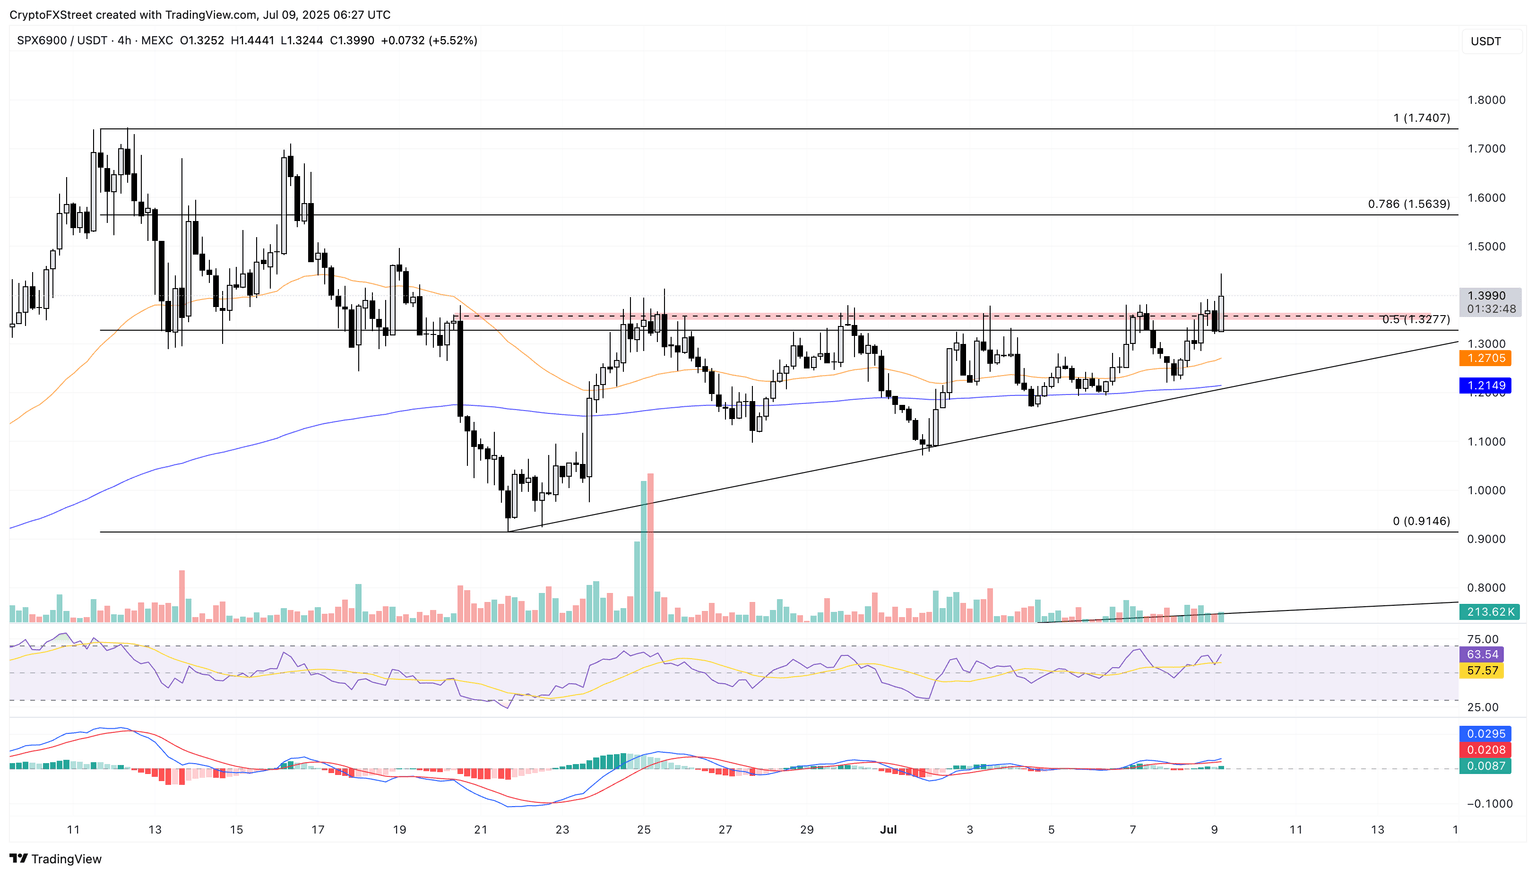
Task: Click the TradingView logo icon
Action: click(19, 858)
